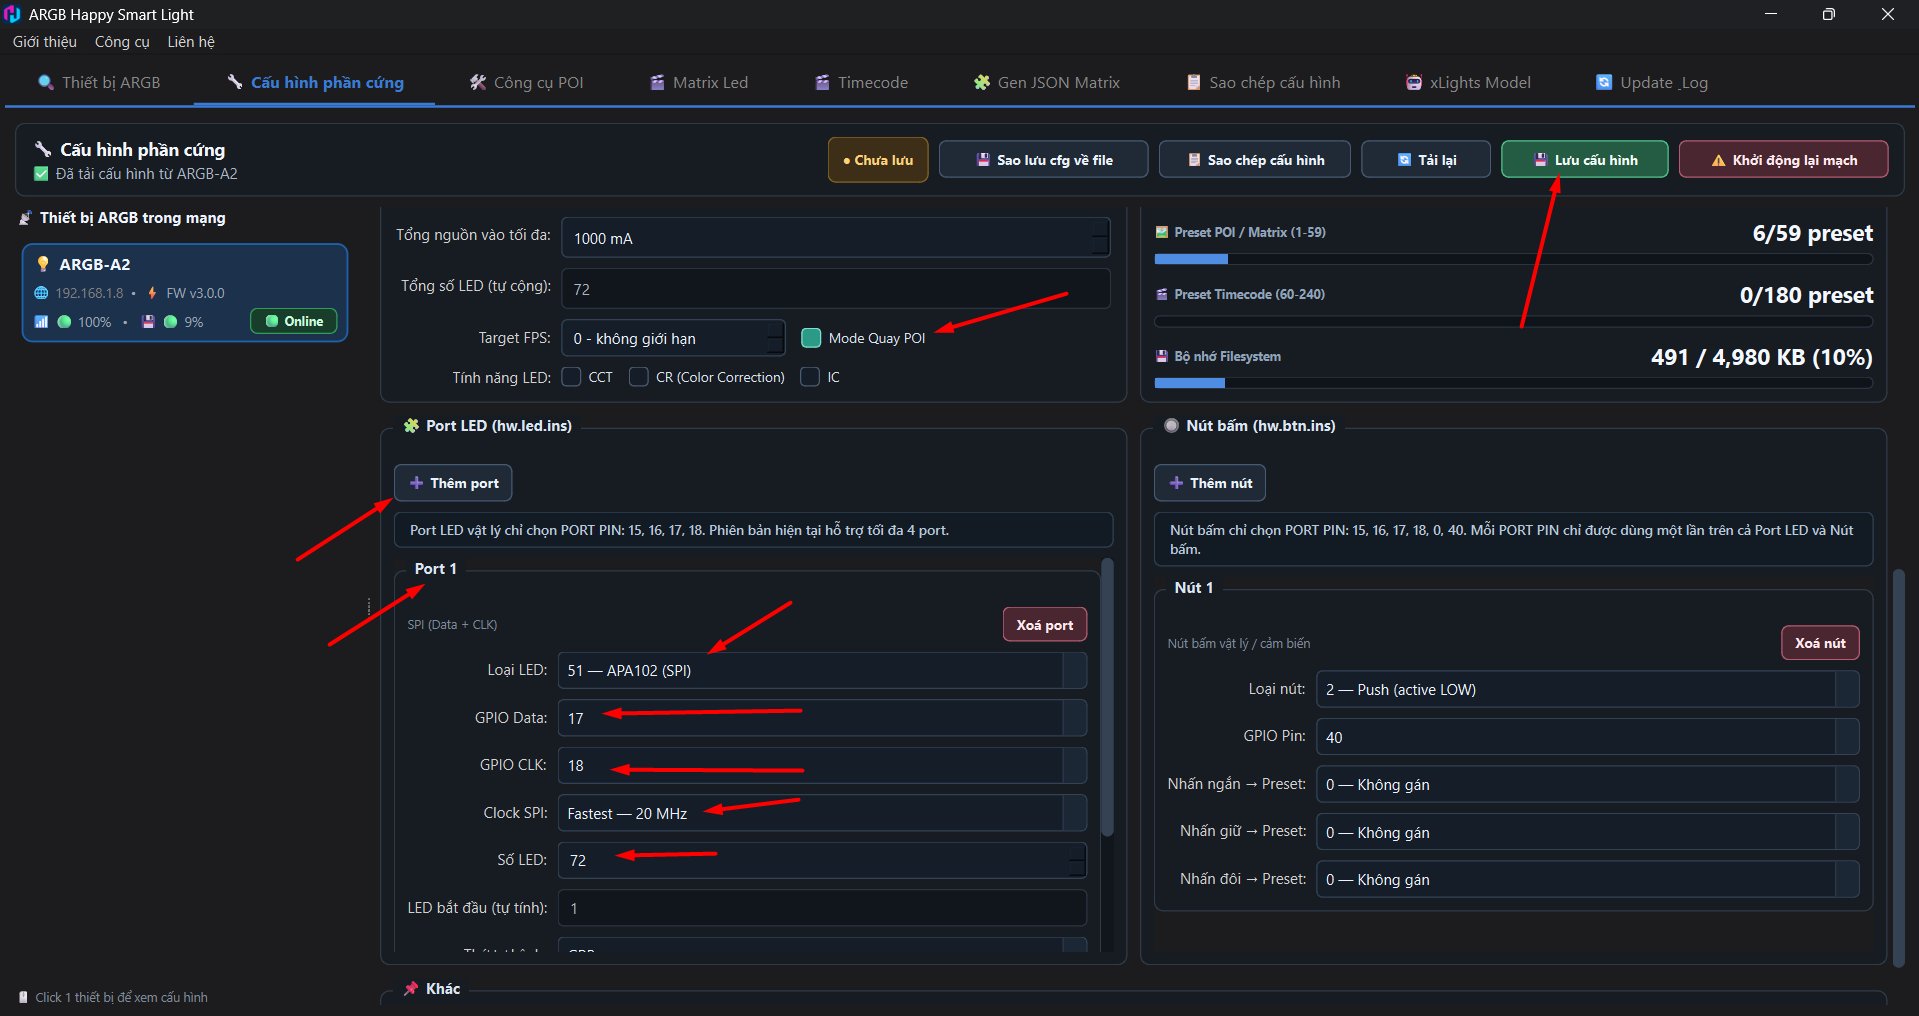Click the lightbulb icon of ARGB-A2 device
Viewport: 1919px width, 1016px height.
pos(43,264)
